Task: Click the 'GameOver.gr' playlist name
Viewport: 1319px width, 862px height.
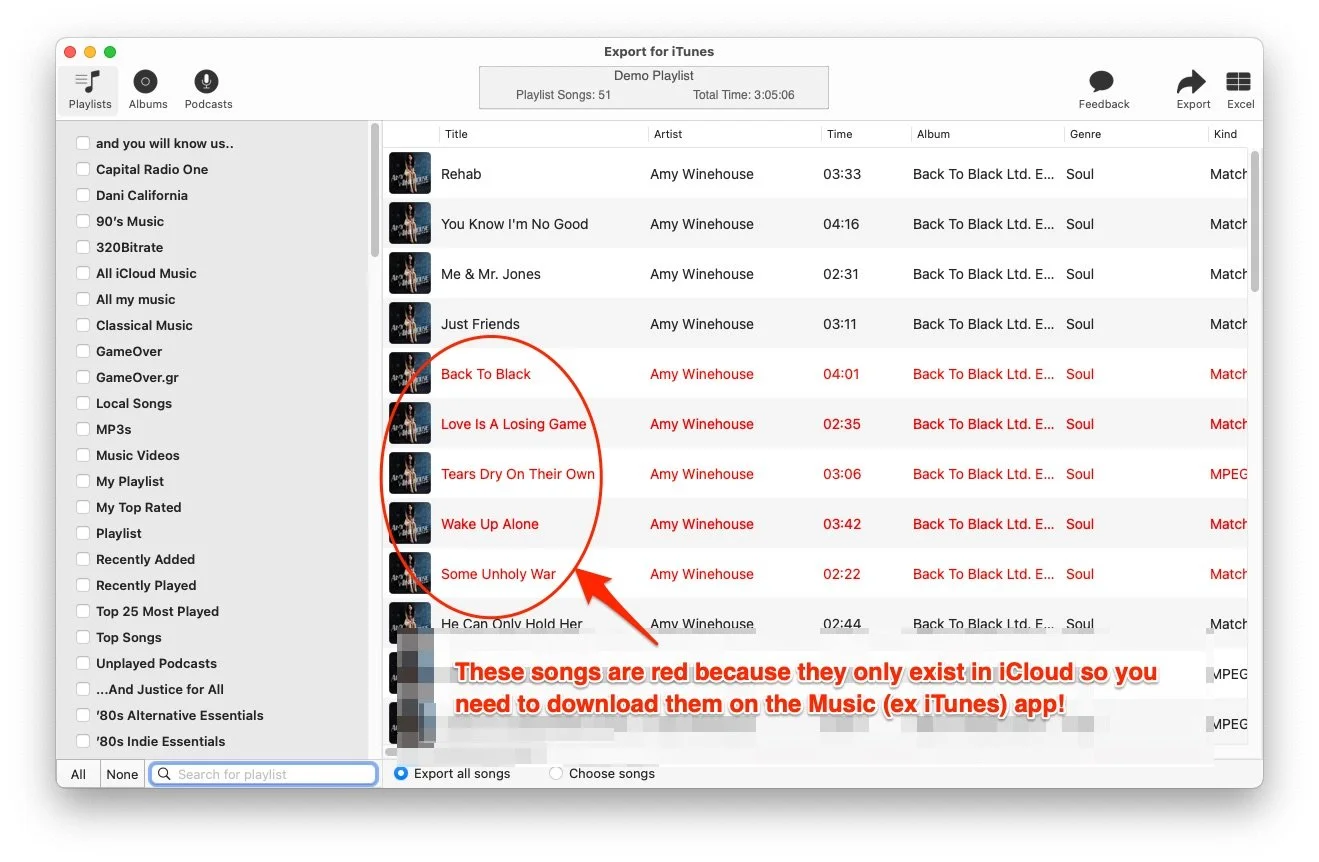Action: coord(137,377)
